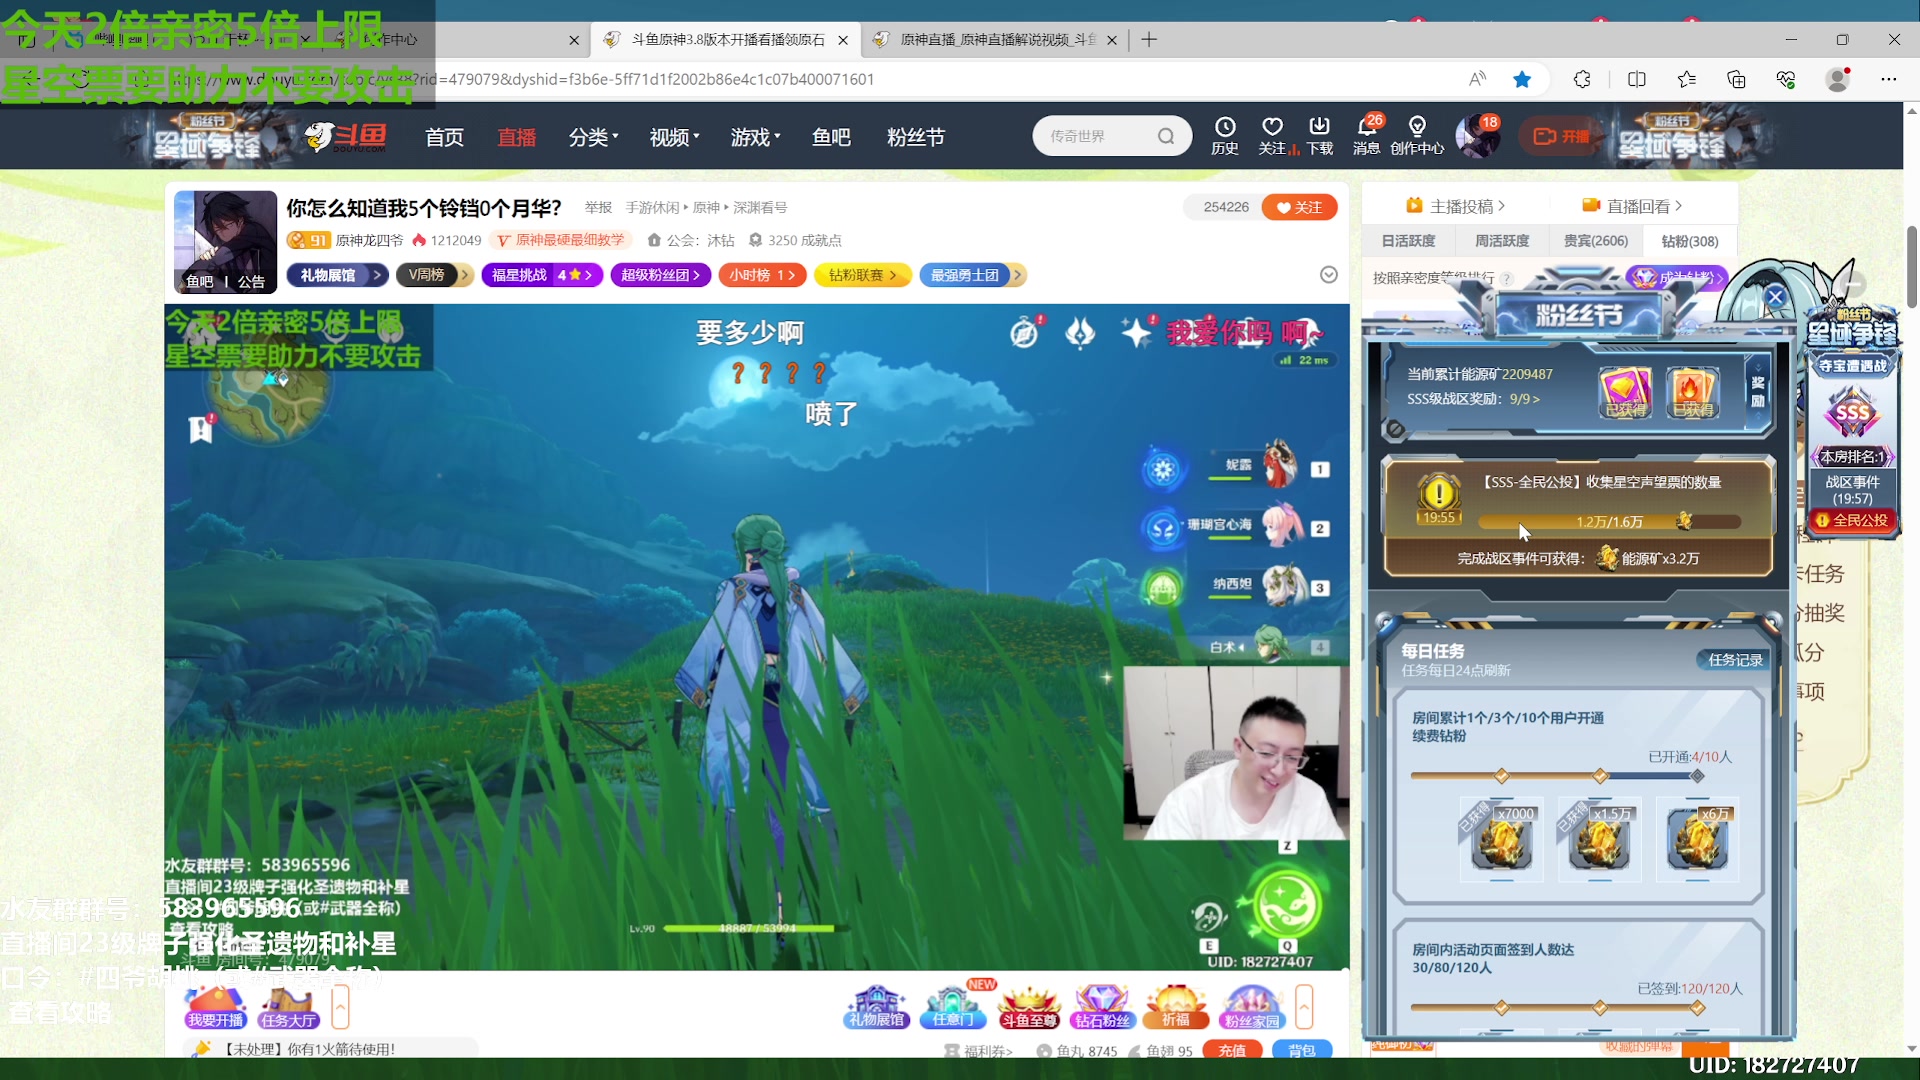Open 创作中心 lightbulb icon
The width and height of the screenshot is (1920, 1080).
tap(1417, 135)
